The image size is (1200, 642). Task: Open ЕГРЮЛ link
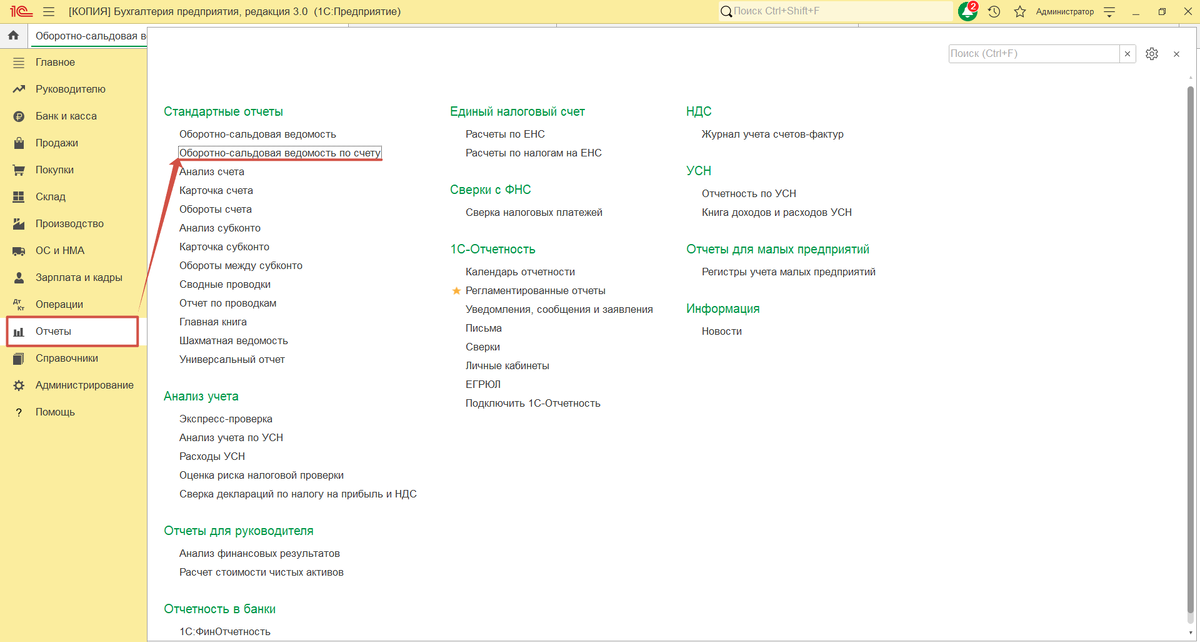[483, 384]
